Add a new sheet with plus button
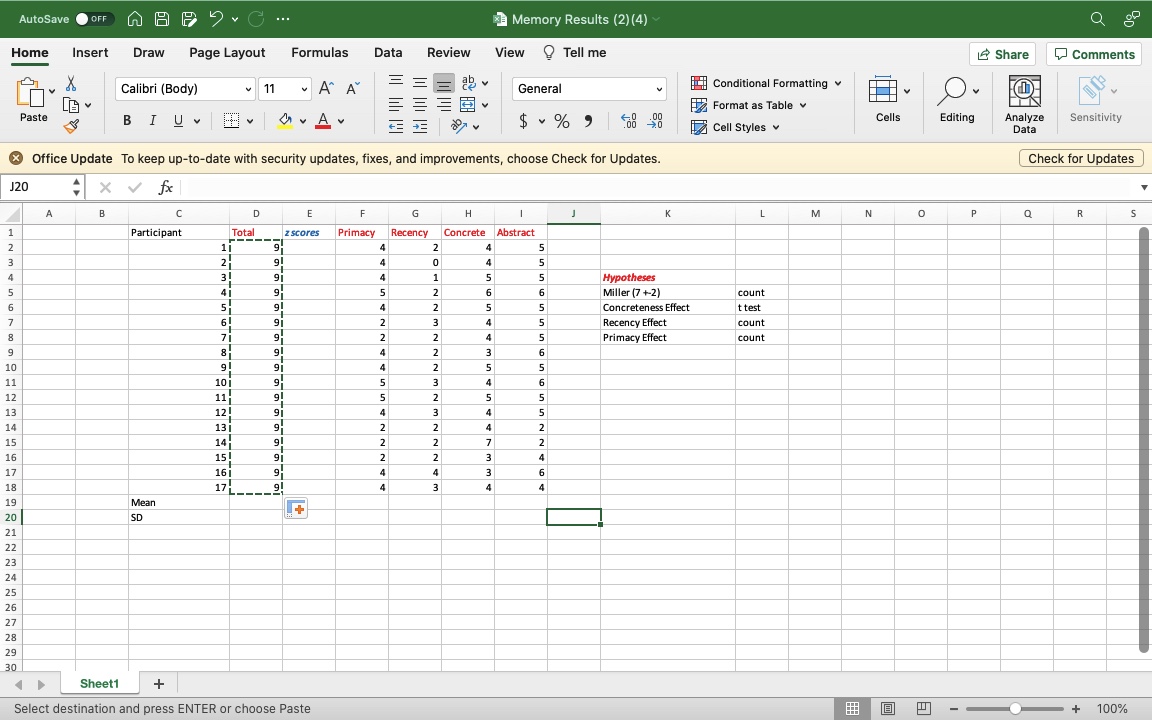This screenshot has height=720, width=1152. [159, 684]
